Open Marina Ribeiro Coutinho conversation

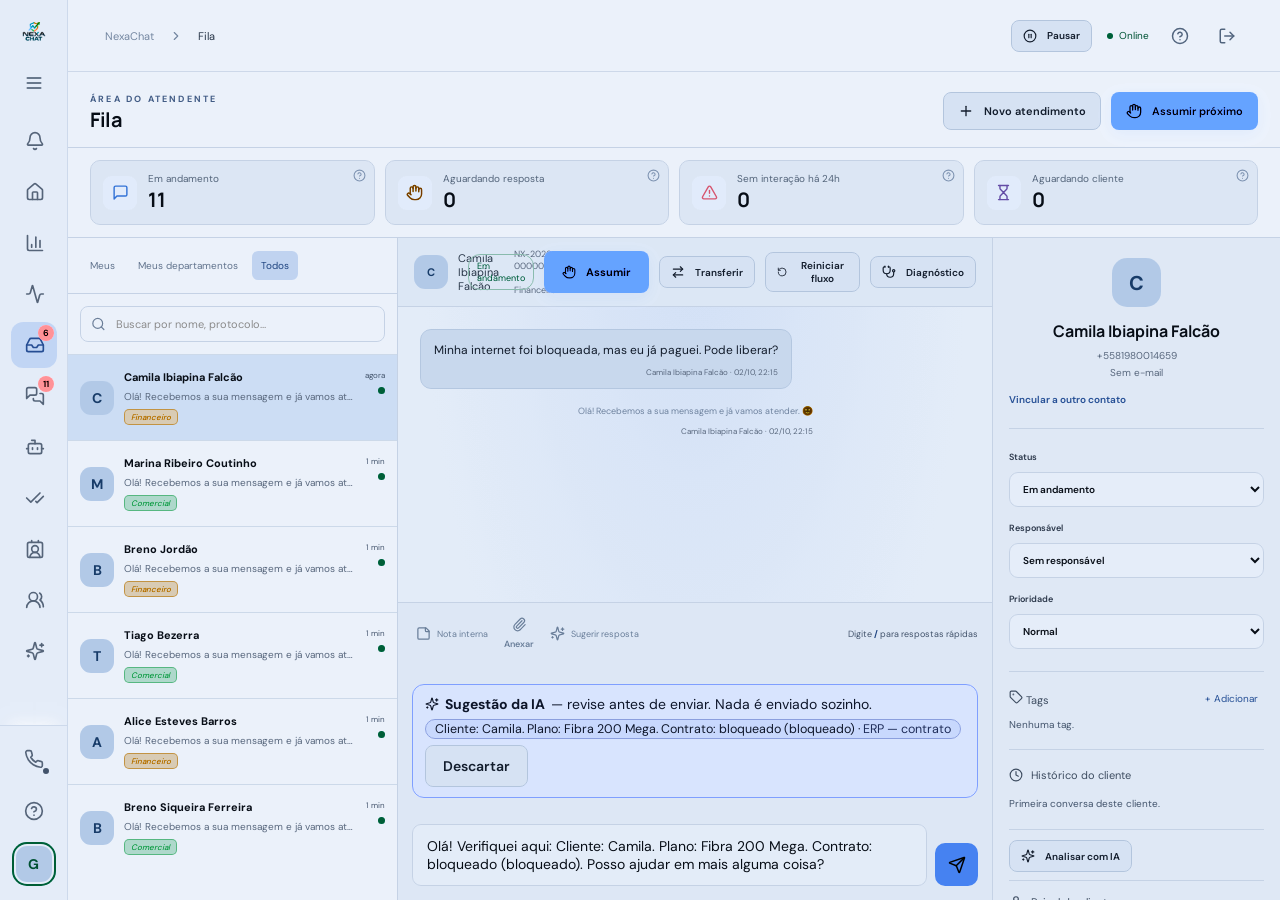point(232,484)
